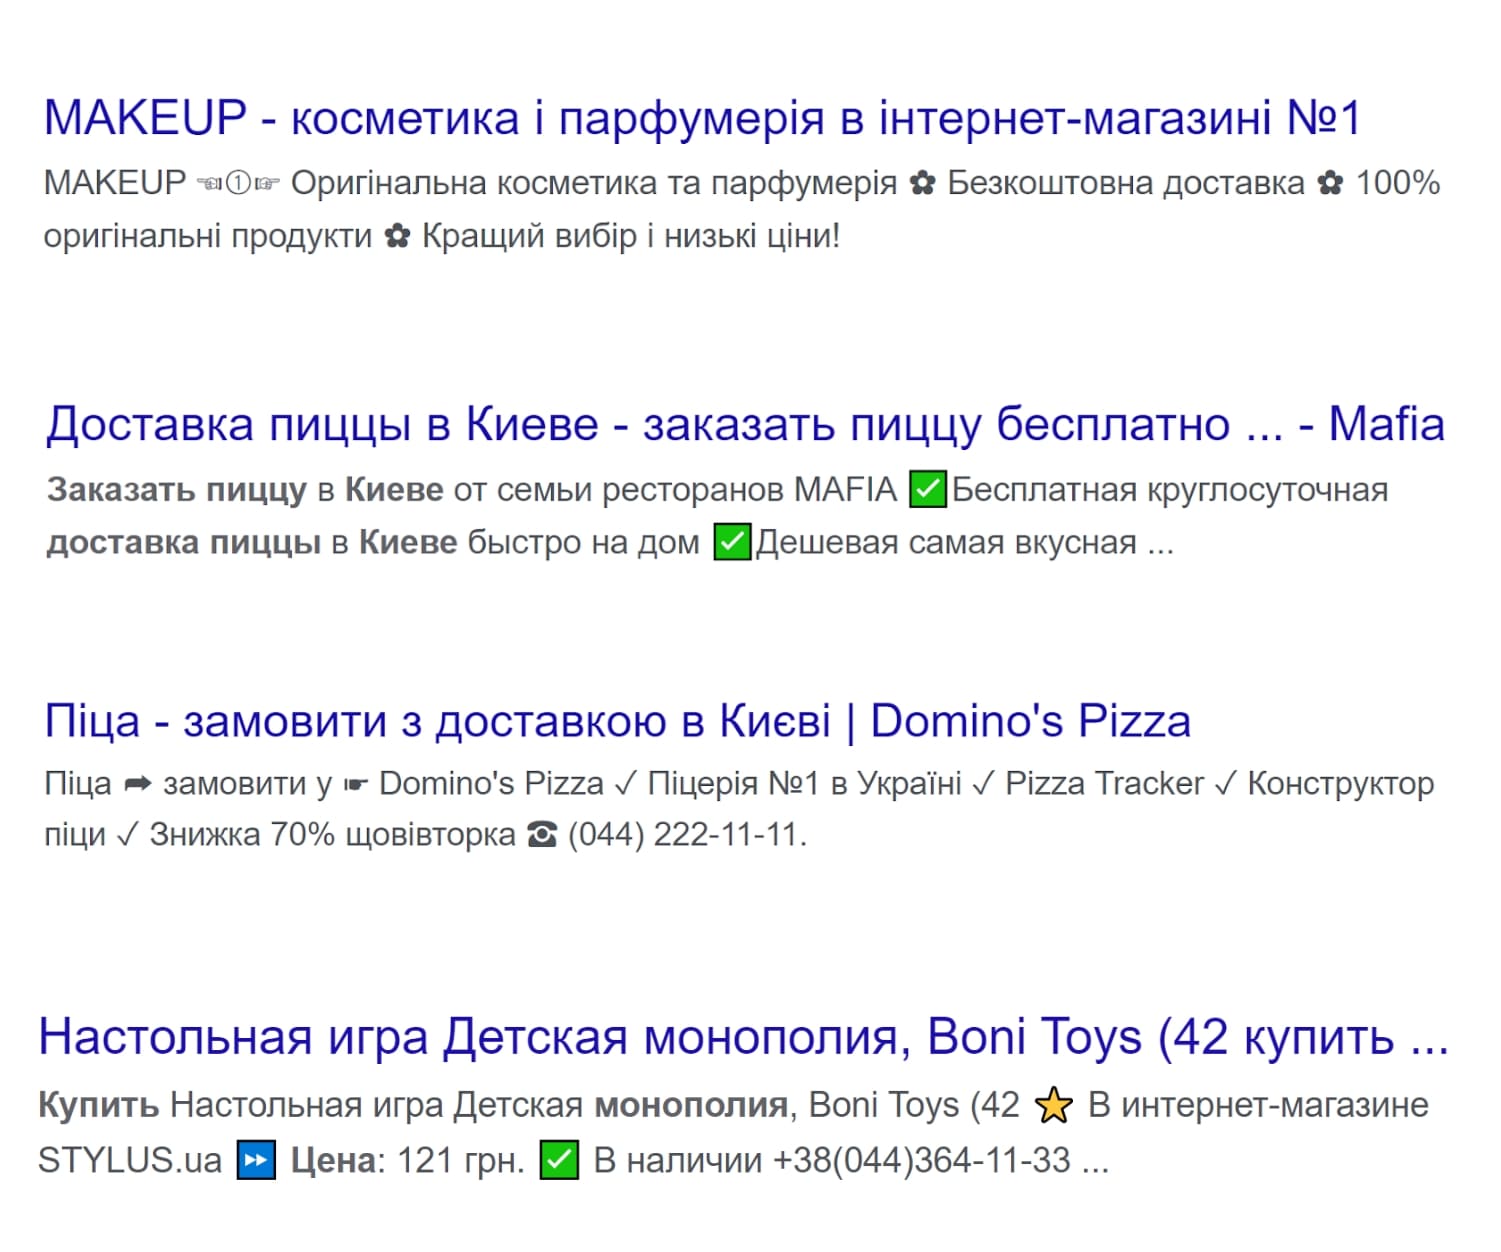Click the bold Цена label in the STYLUS snippet
The image size is (1501, 1252).
coord(334,1161)
